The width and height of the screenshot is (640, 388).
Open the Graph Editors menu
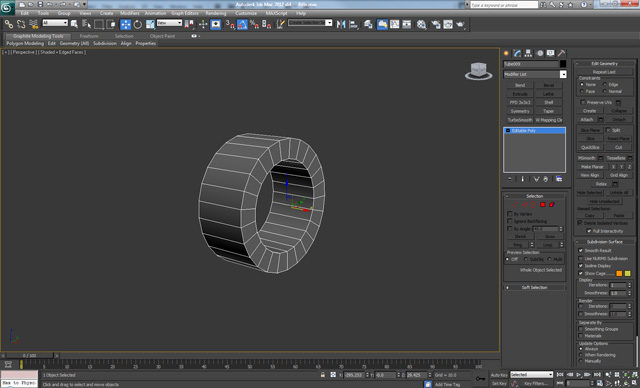[185, 13]
